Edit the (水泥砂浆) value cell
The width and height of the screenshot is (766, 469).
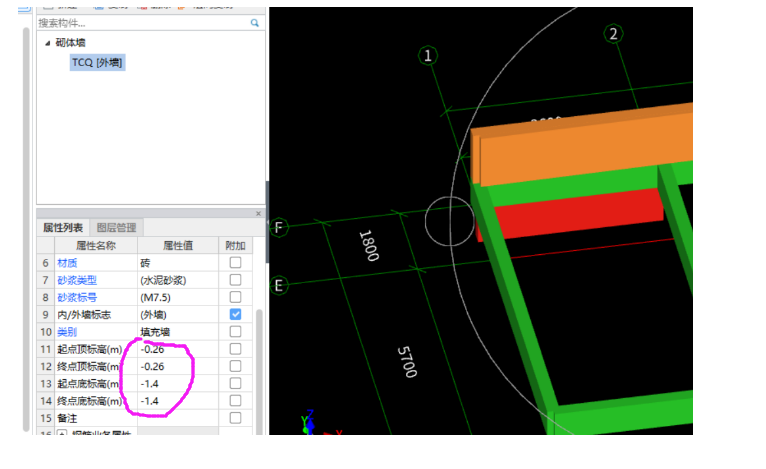[178, 280]
